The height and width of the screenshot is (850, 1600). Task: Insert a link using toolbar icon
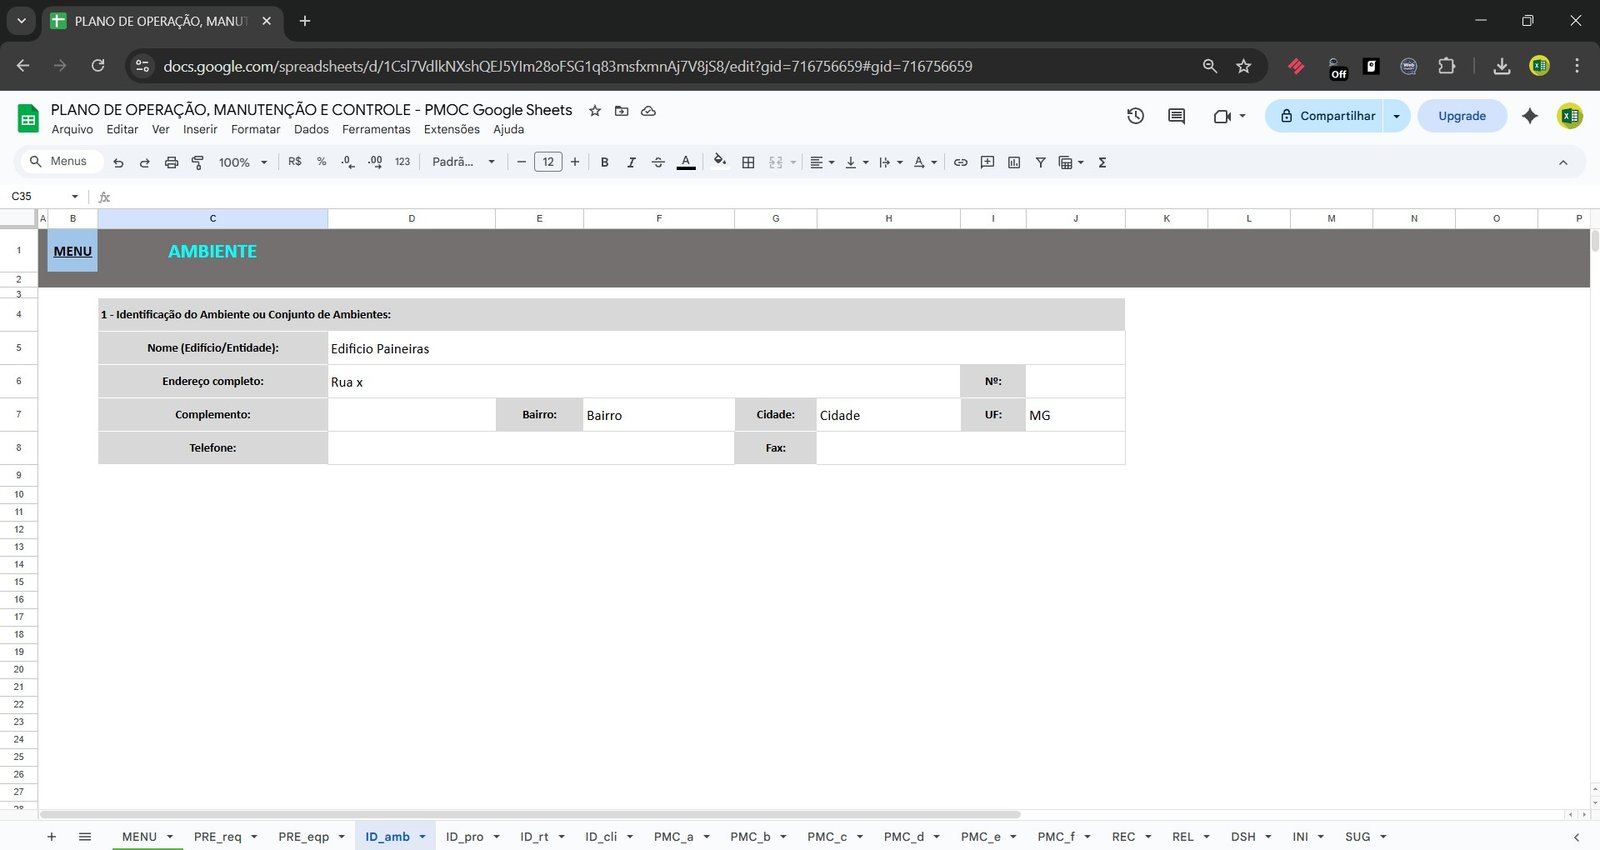tap(960, 162)
